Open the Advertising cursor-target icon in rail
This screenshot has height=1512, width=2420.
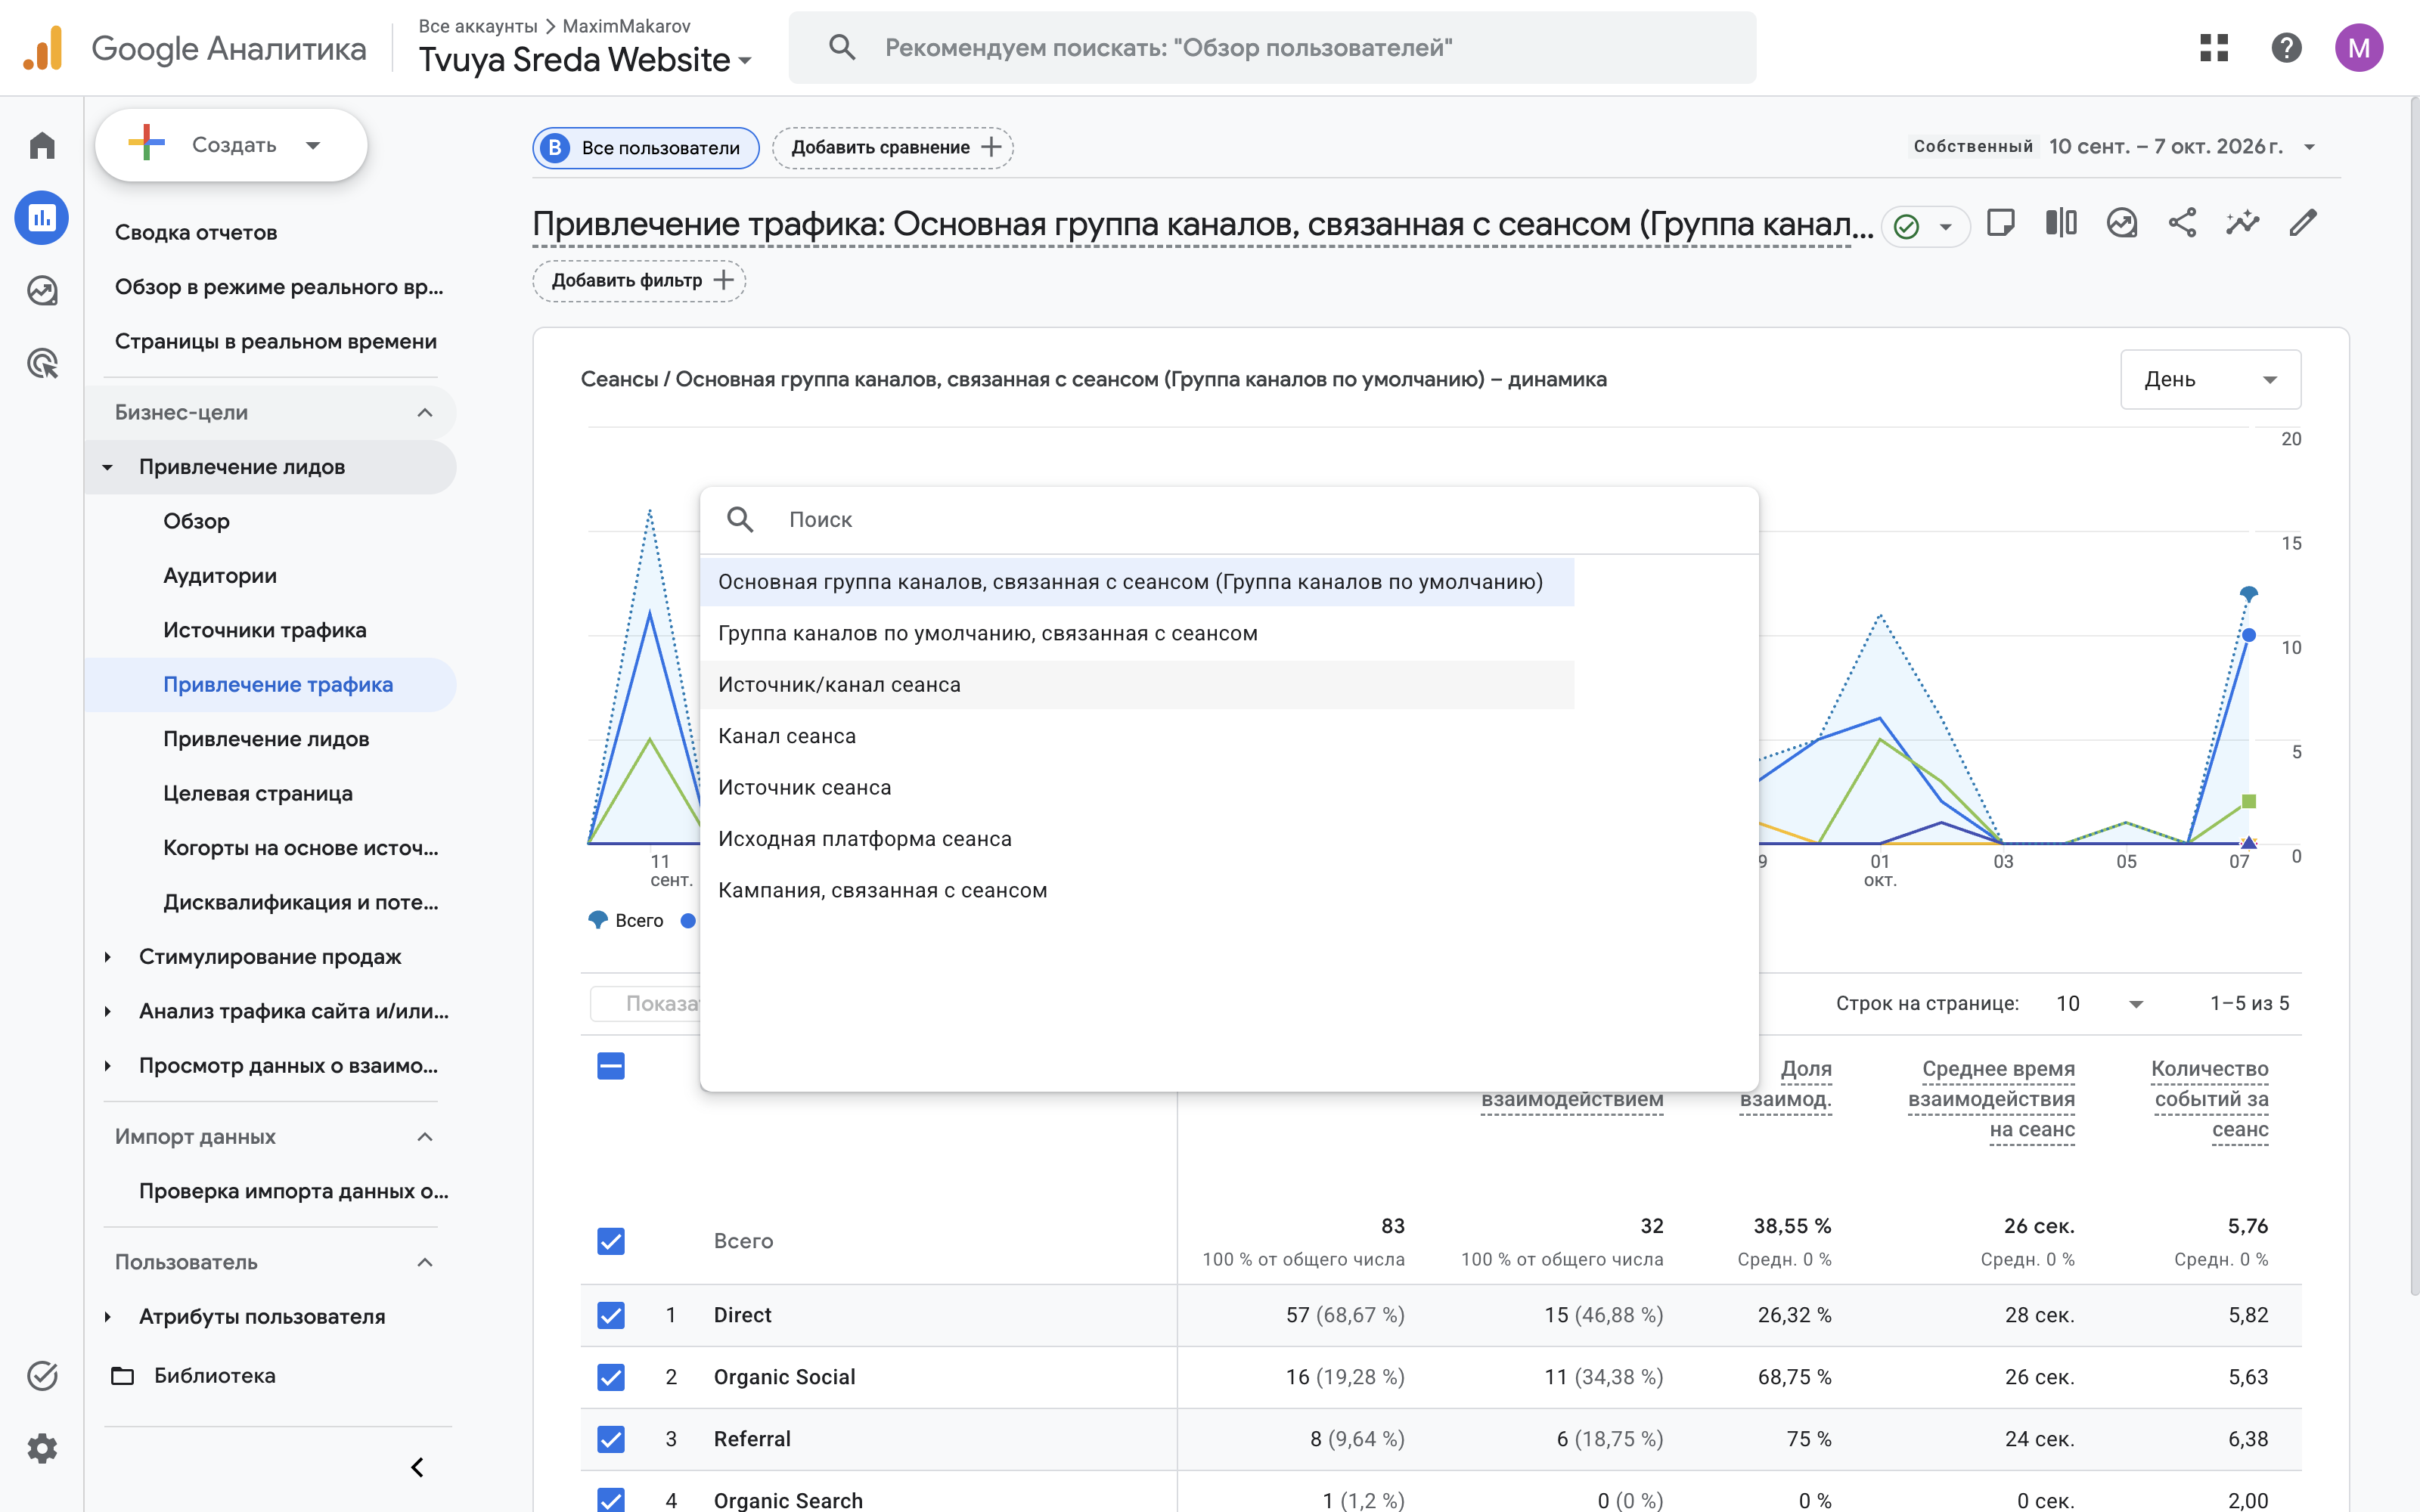(42, 363)
